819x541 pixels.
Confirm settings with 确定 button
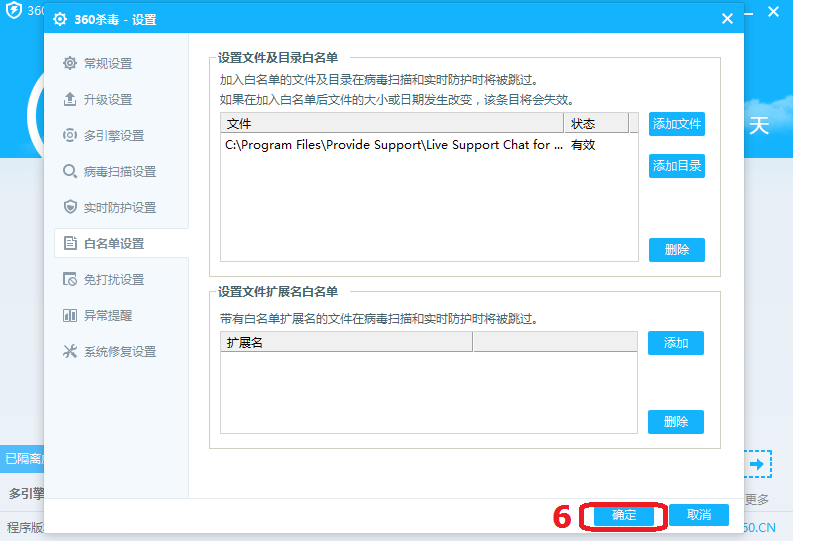624,515
